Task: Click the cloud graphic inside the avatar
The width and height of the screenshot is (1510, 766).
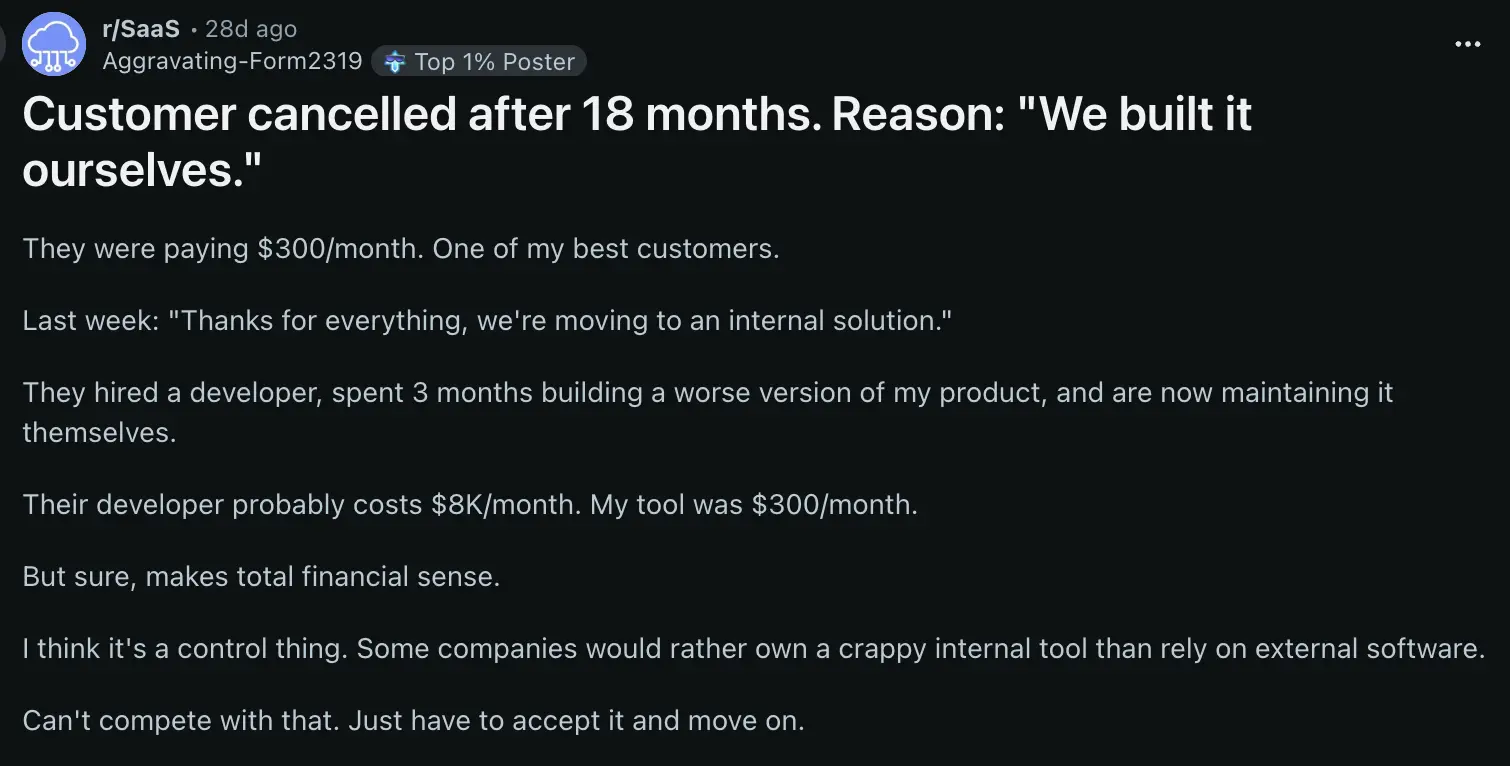Action: click(53, 44)
